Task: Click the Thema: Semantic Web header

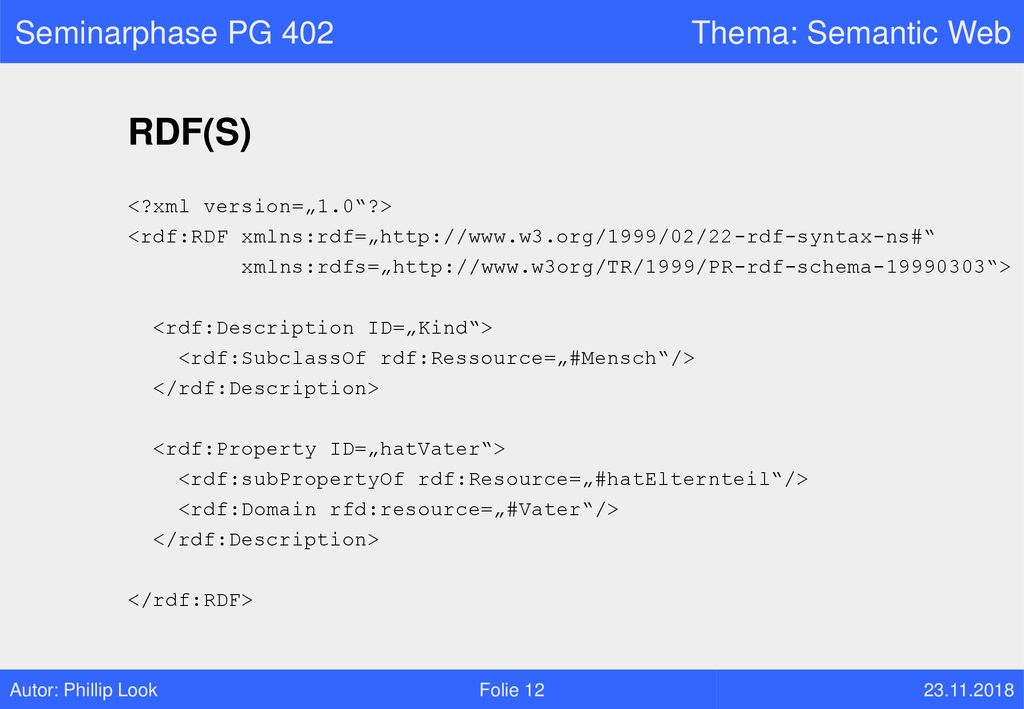Action: pos(851,33)
